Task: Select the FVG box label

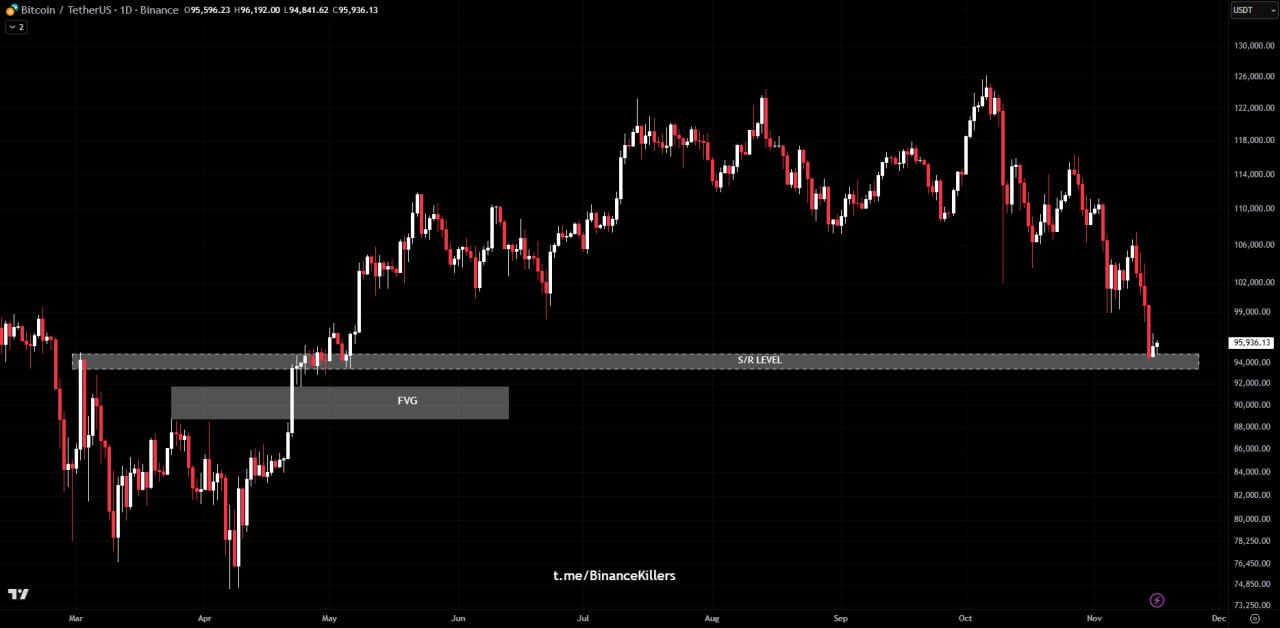Action: pos(407,401)
